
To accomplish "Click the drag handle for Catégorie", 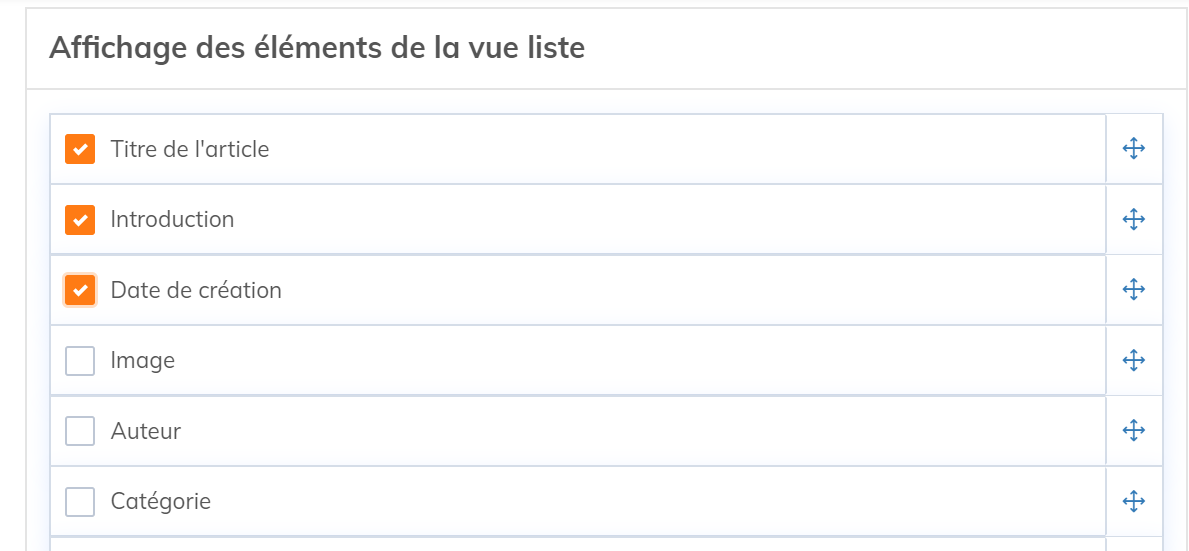I will click(1133, 501).
